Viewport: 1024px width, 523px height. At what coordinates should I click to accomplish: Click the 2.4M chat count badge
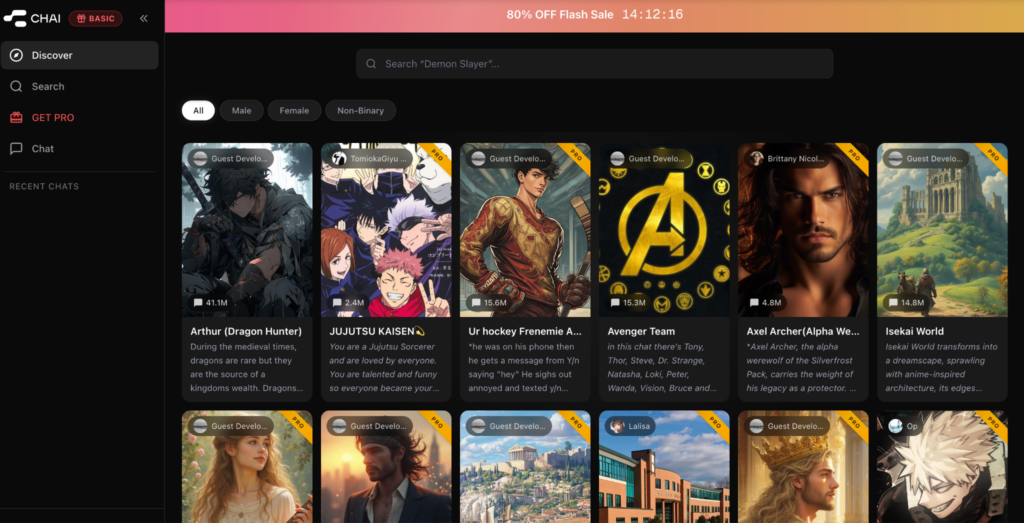(348, 303)
